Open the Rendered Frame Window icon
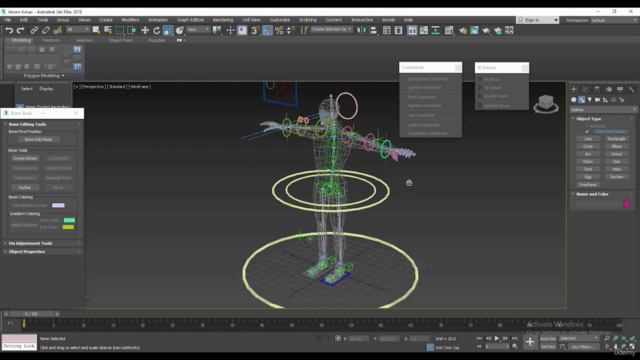 coord(474,30)
